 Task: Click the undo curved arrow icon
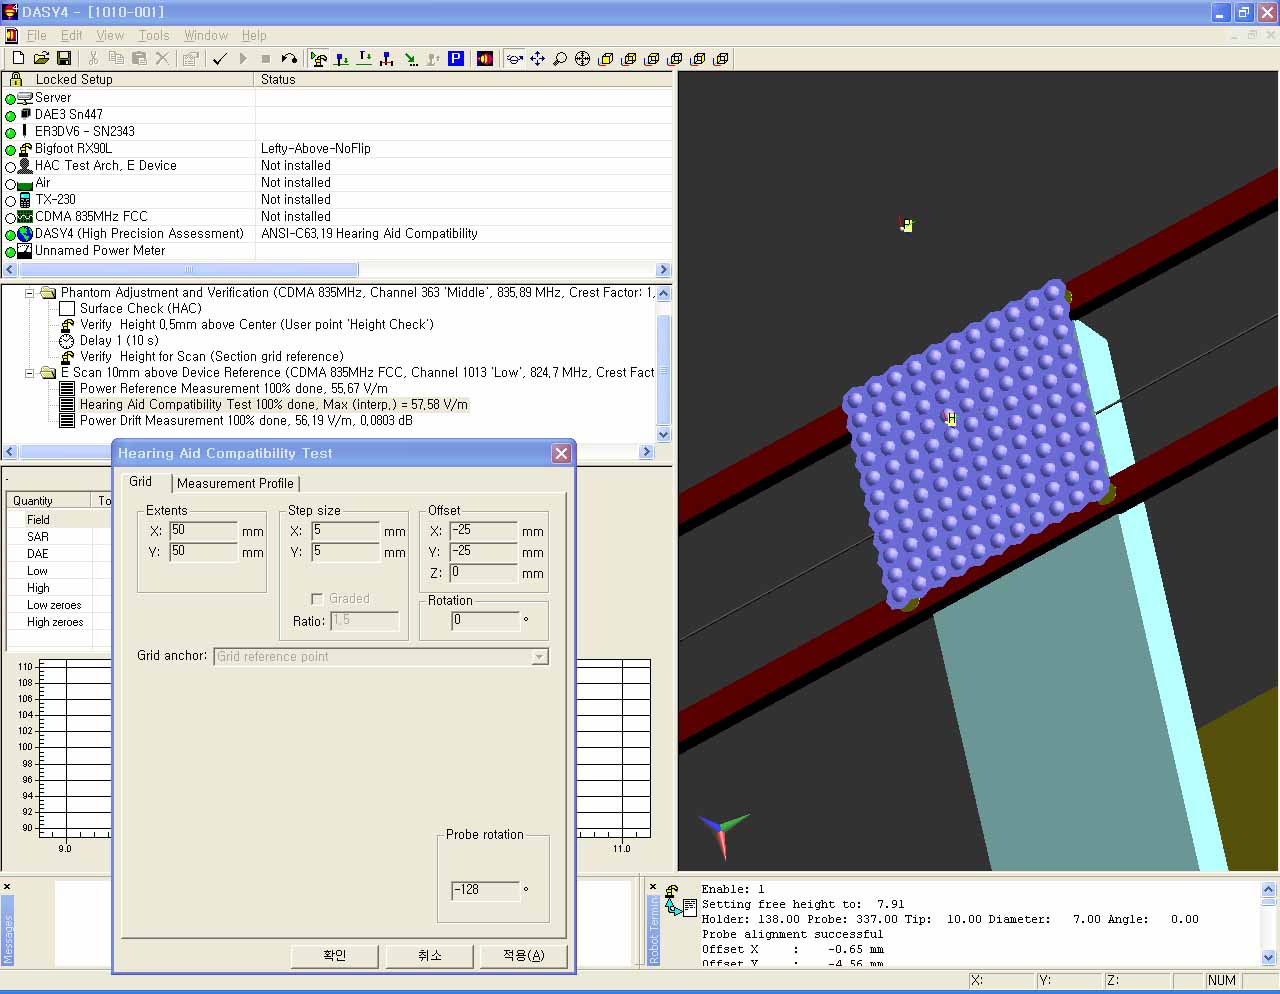[x=289, y=59]
